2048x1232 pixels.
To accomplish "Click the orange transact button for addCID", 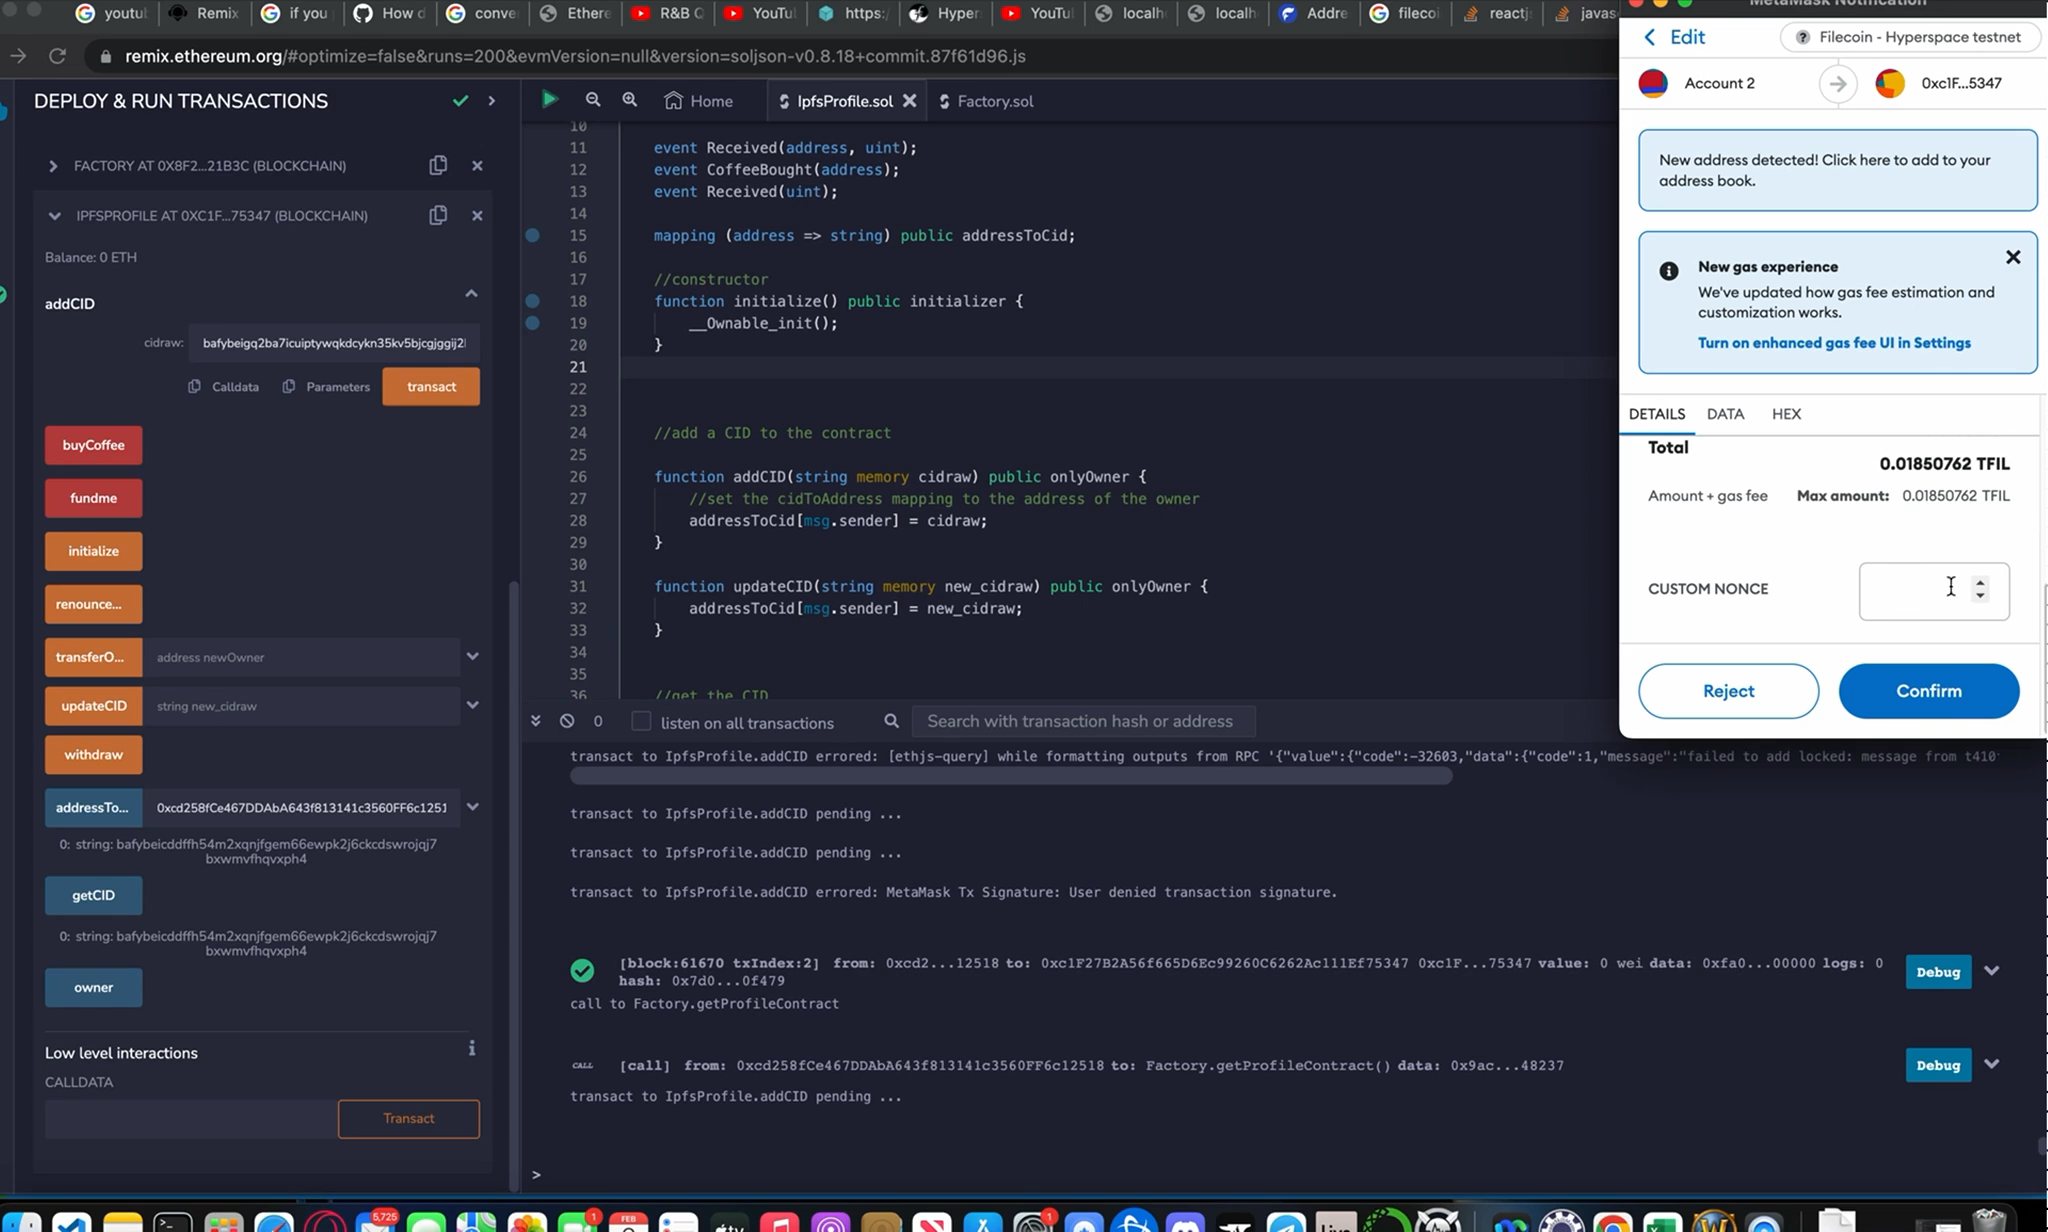I will pos(431,387).
